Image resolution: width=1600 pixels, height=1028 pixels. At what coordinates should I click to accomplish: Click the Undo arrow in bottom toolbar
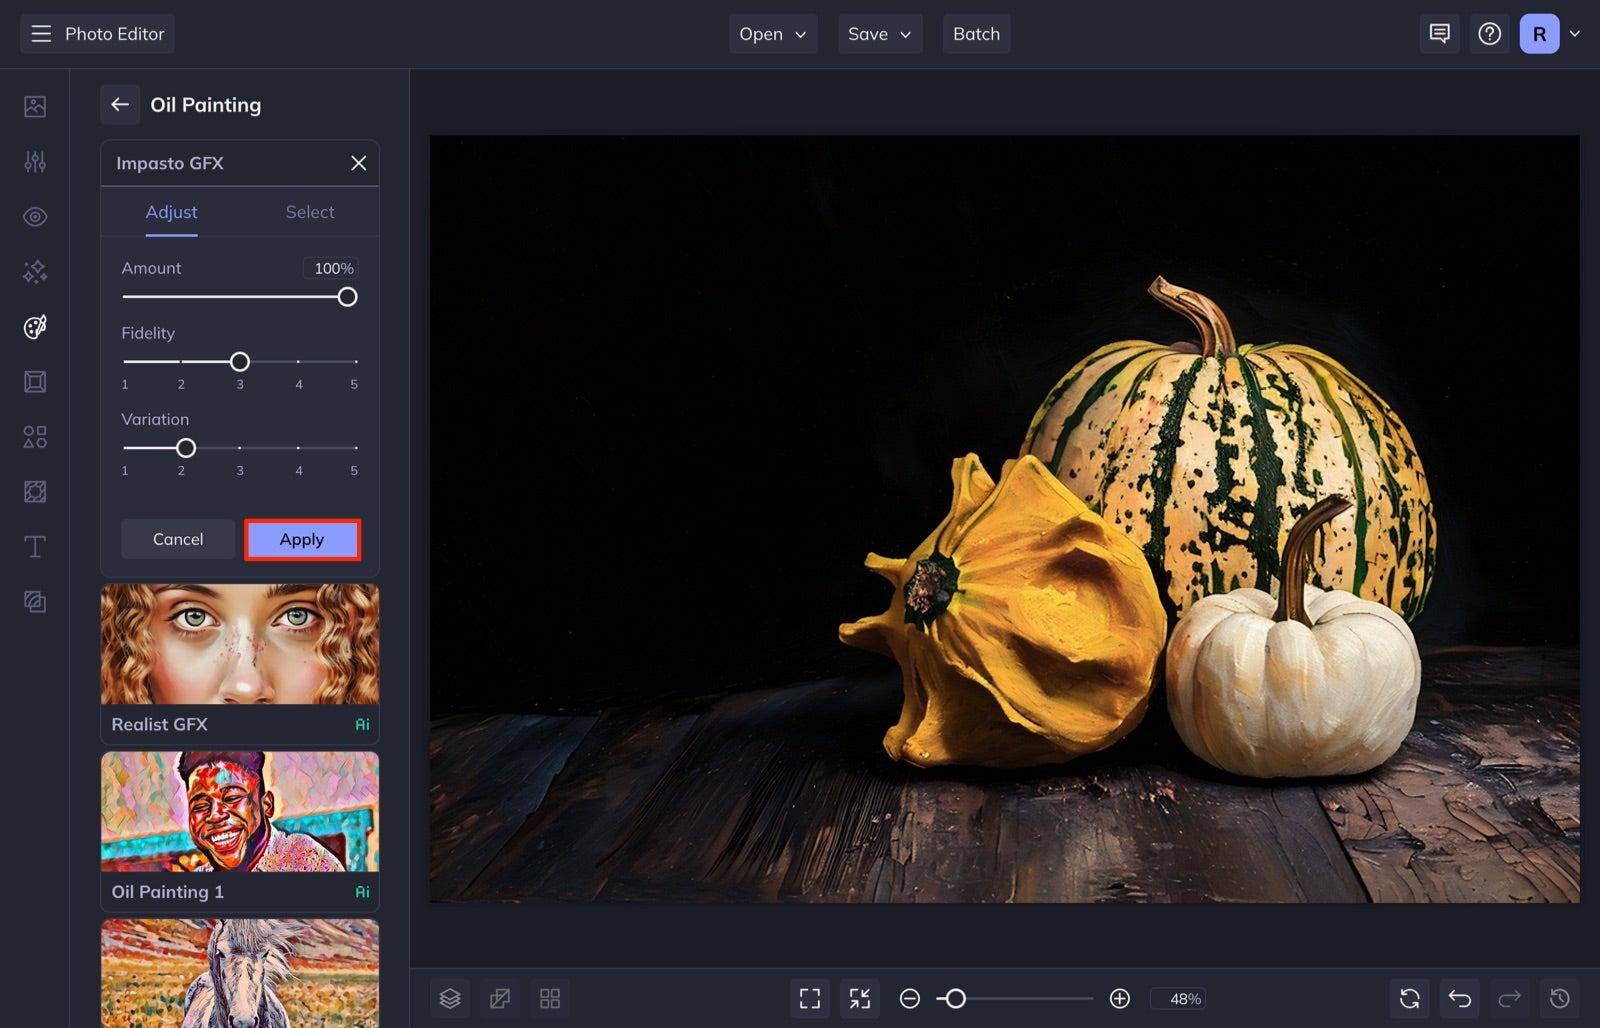1459,997
